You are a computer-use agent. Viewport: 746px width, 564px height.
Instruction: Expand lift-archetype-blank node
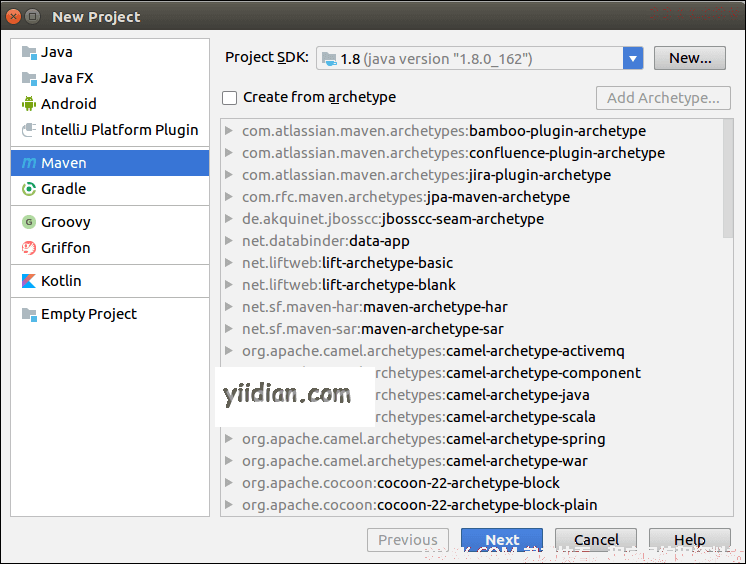(229, 285)
